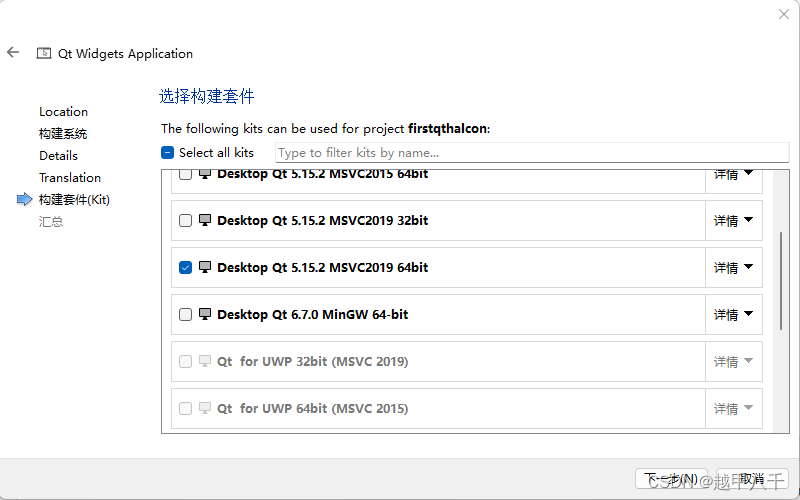Screen dimensions: 800x500
Task: Click the Qt Widgets Application wizard icon
Action: pos(44,53)
